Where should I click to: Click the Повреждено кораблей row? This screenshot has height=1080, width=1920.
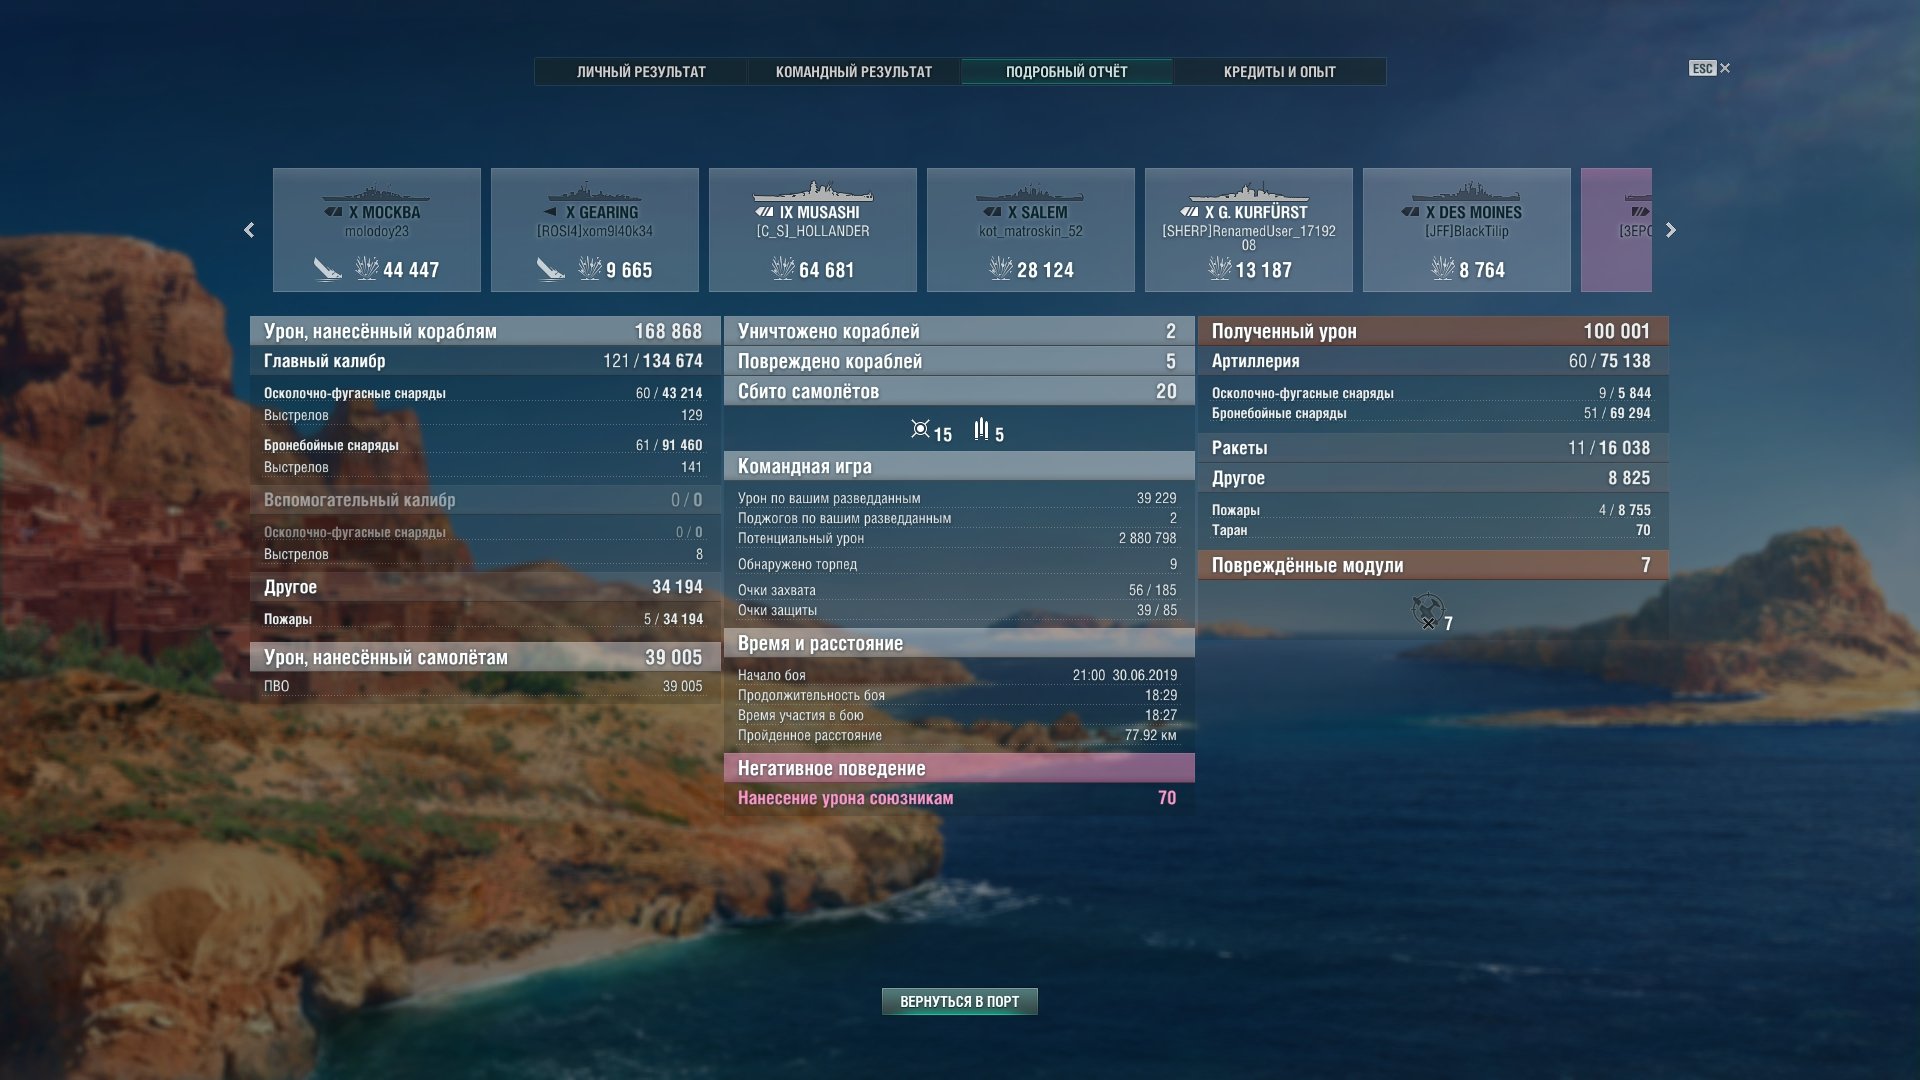point(959,361)
